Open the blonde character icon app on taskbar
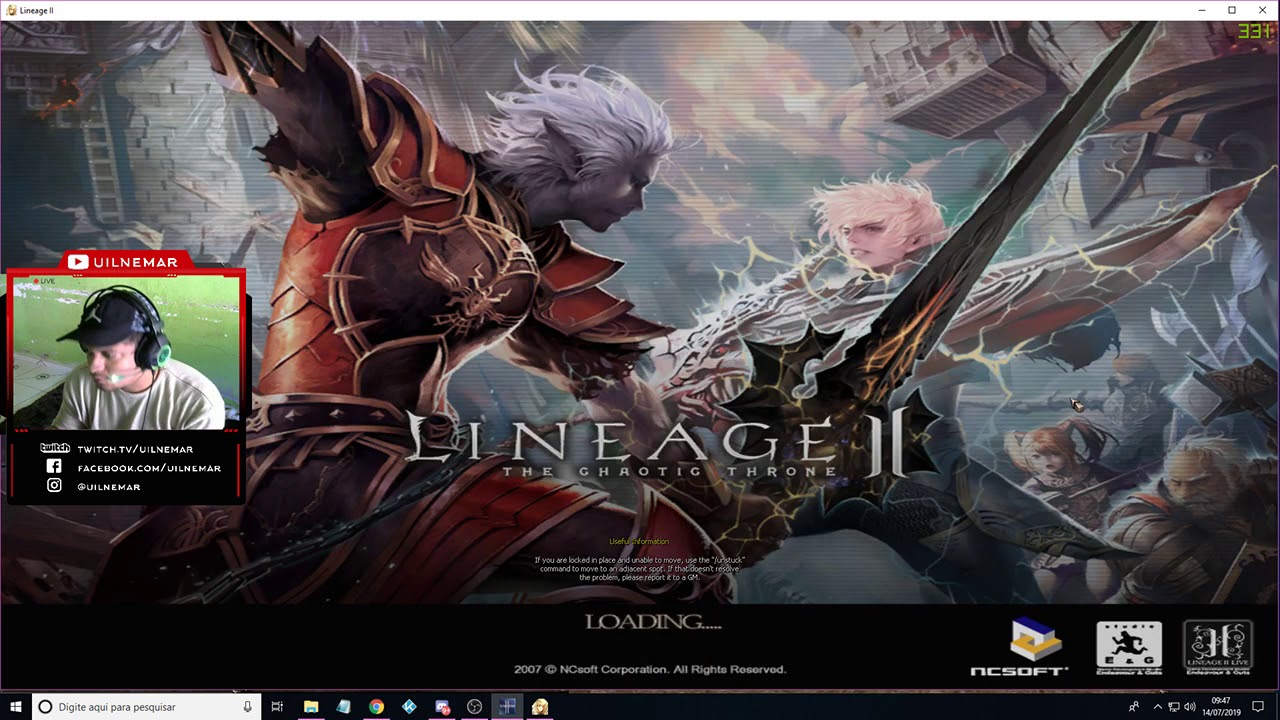This screenshot has width=1280, height=720. (x=541, y=706)
